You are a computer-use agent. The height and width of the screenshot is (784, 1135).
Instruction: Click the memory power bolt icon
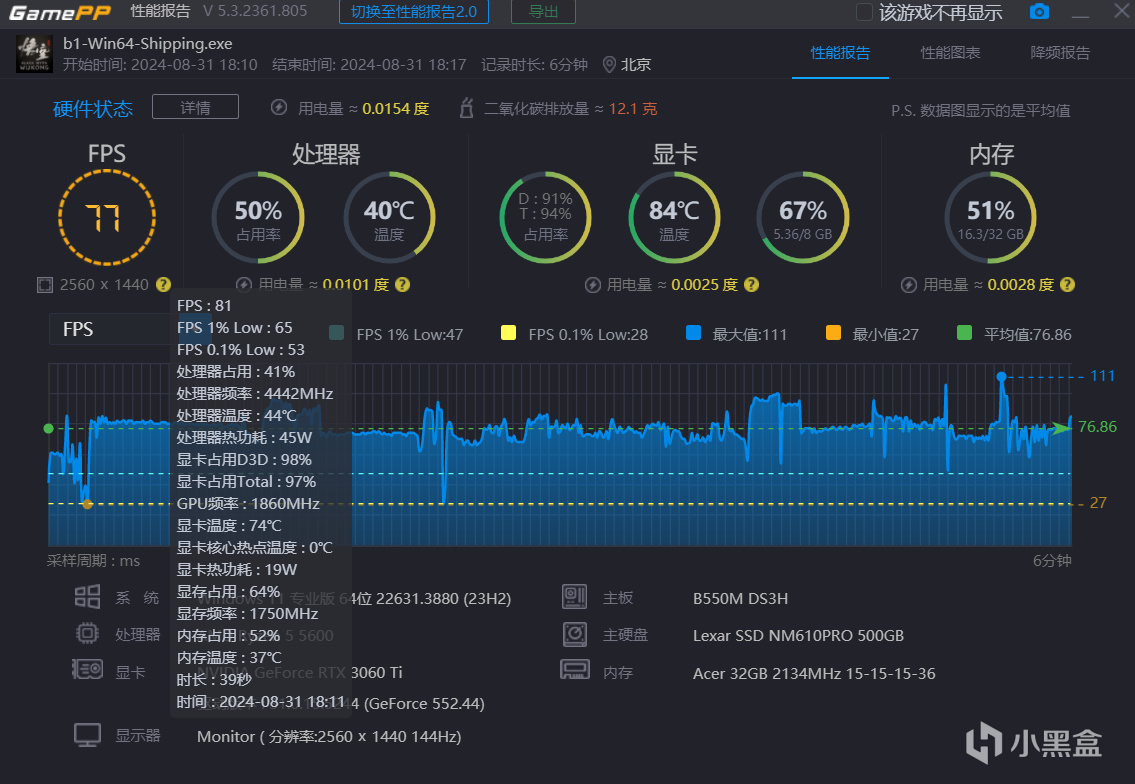908,285
